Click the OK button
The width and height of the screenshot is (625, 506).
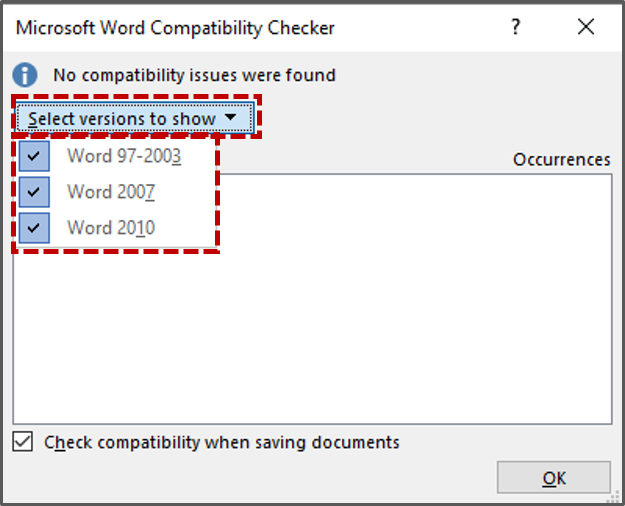point(554,477)
